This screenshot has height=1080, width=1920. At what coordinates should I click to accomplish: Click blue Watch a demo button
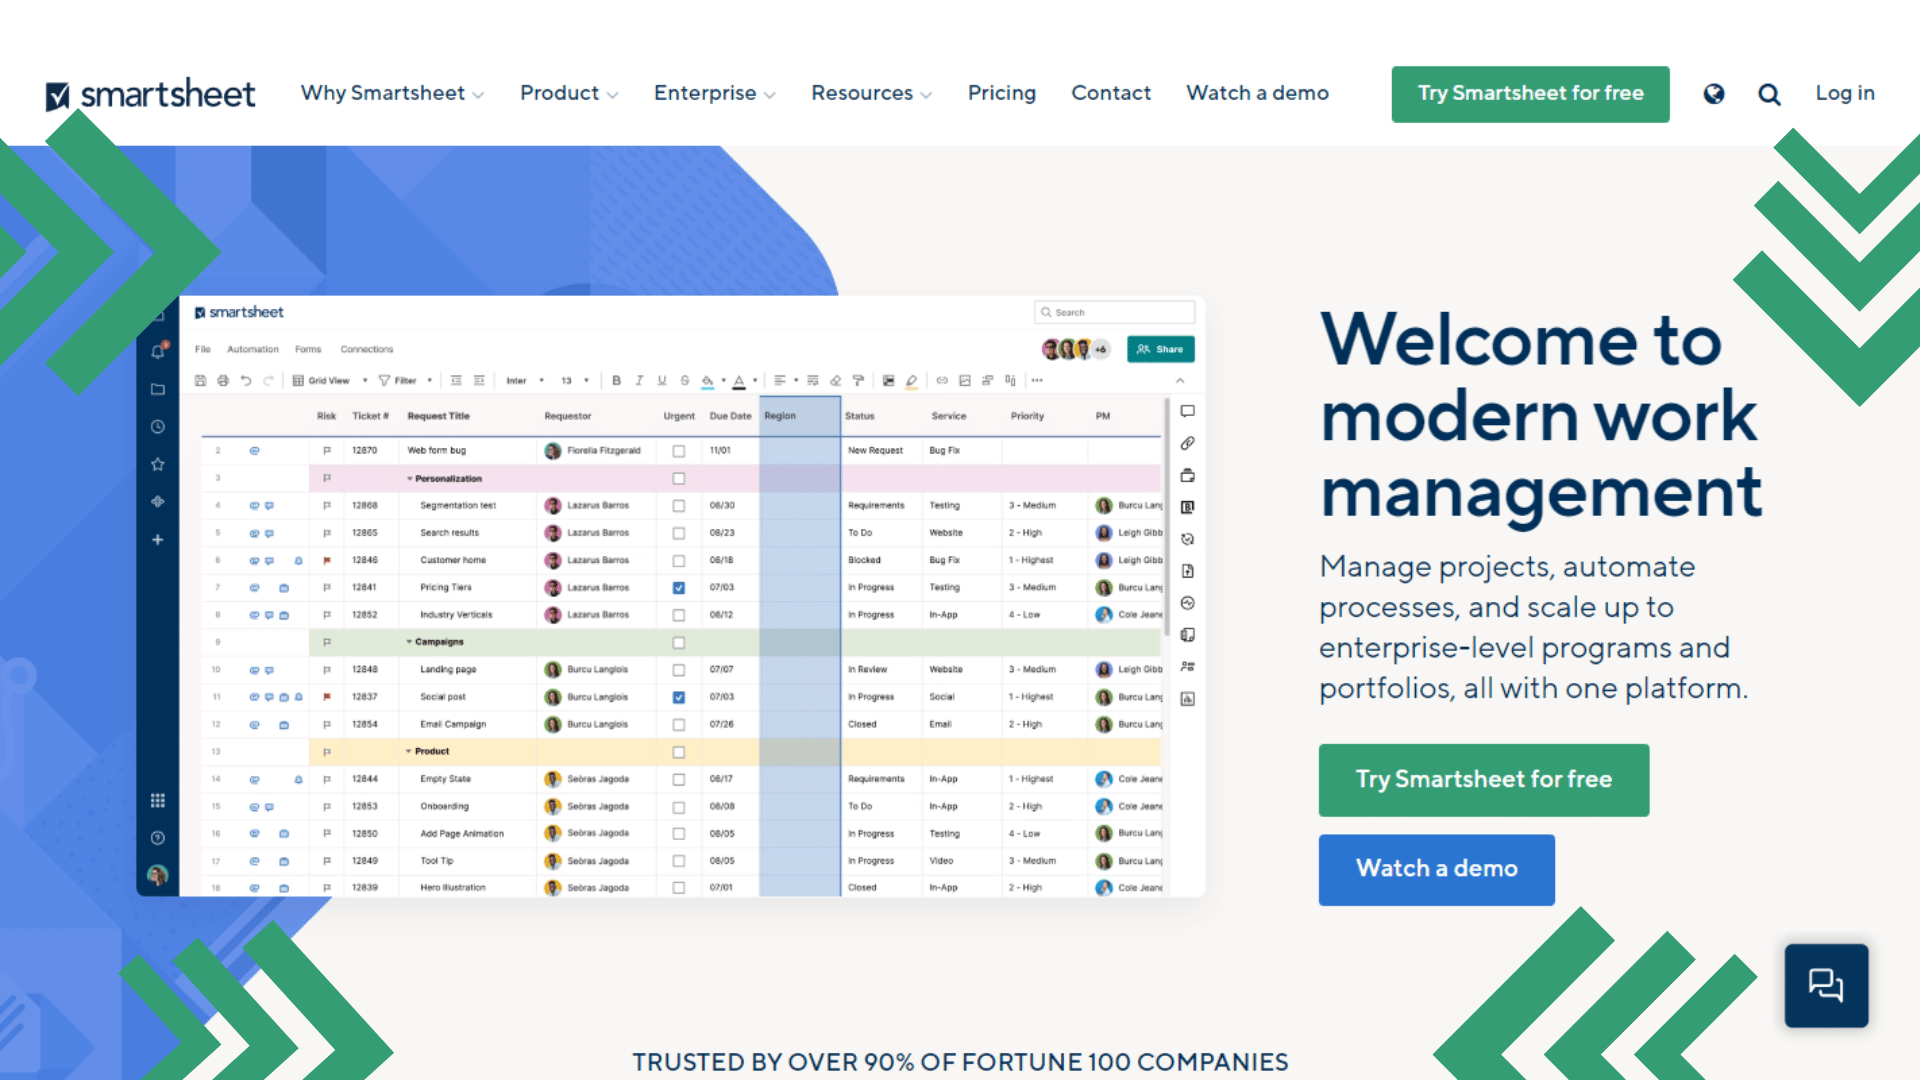click(x=1436, y=869)
